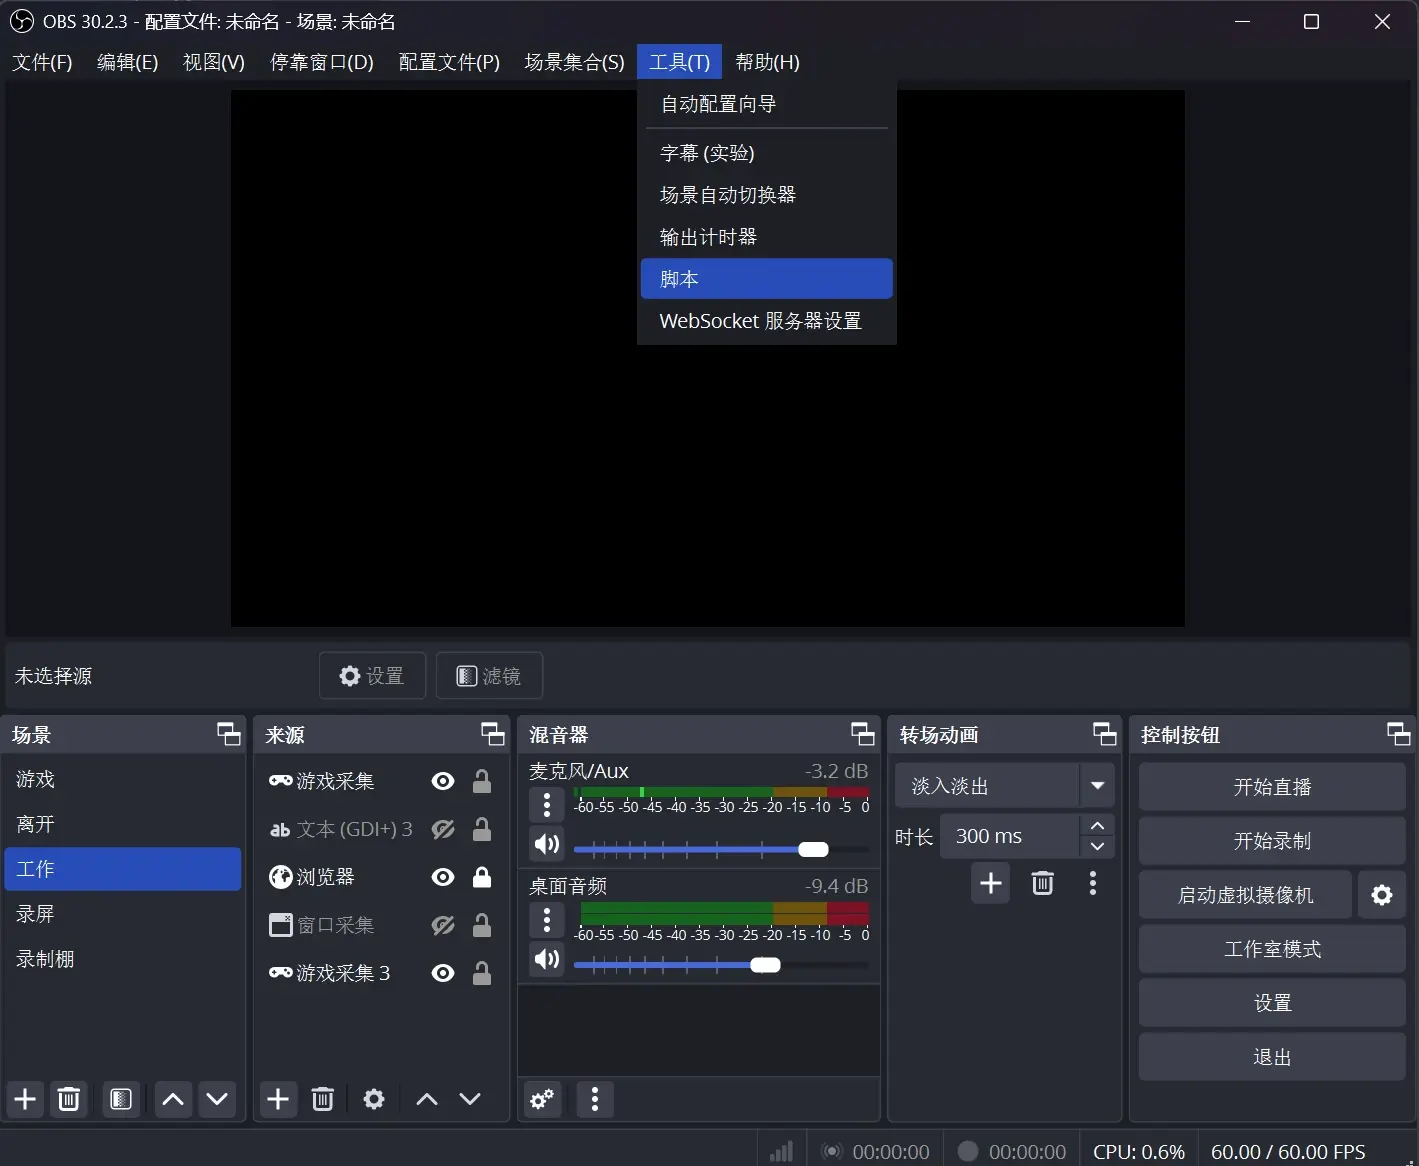Undock the 控制按钮 panel
This screenshot has width=1419, height=1166.
[x=1399, y=734]
